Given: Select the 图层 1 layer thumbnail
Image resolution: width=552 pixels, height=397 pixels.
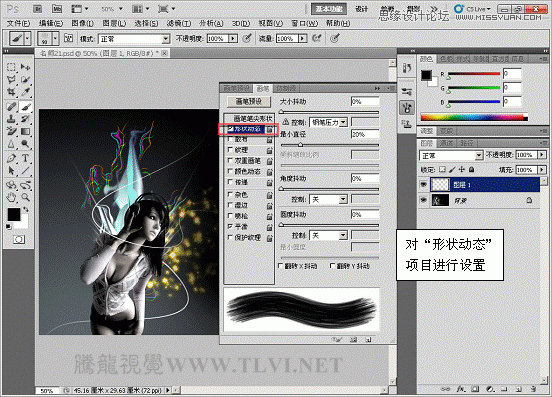Looking at the screenshot, I should (440, 184).
